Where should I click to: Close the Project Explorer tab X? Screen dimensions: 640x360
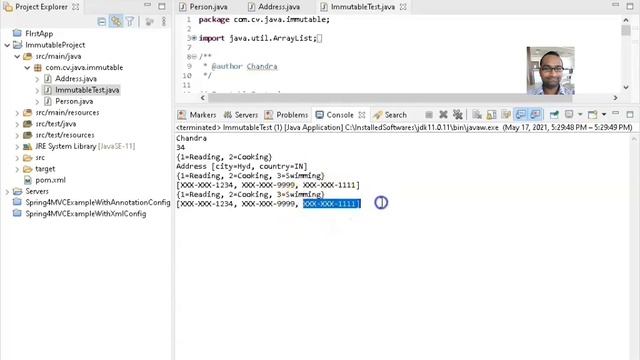pyautogui.click(x=76, y=7)
